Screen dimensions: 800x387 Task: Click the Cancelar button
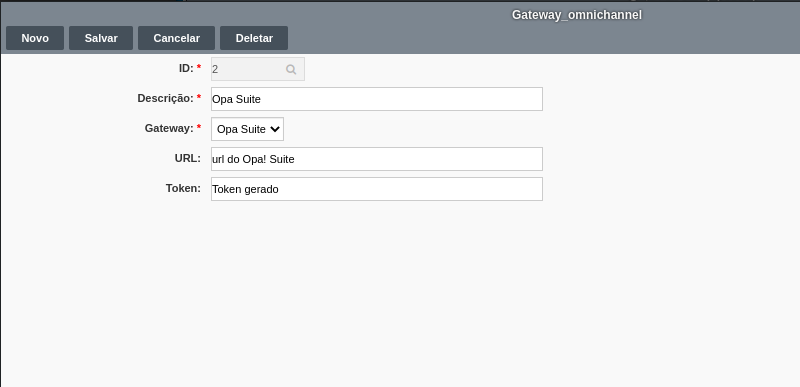(x=177, y=38)
